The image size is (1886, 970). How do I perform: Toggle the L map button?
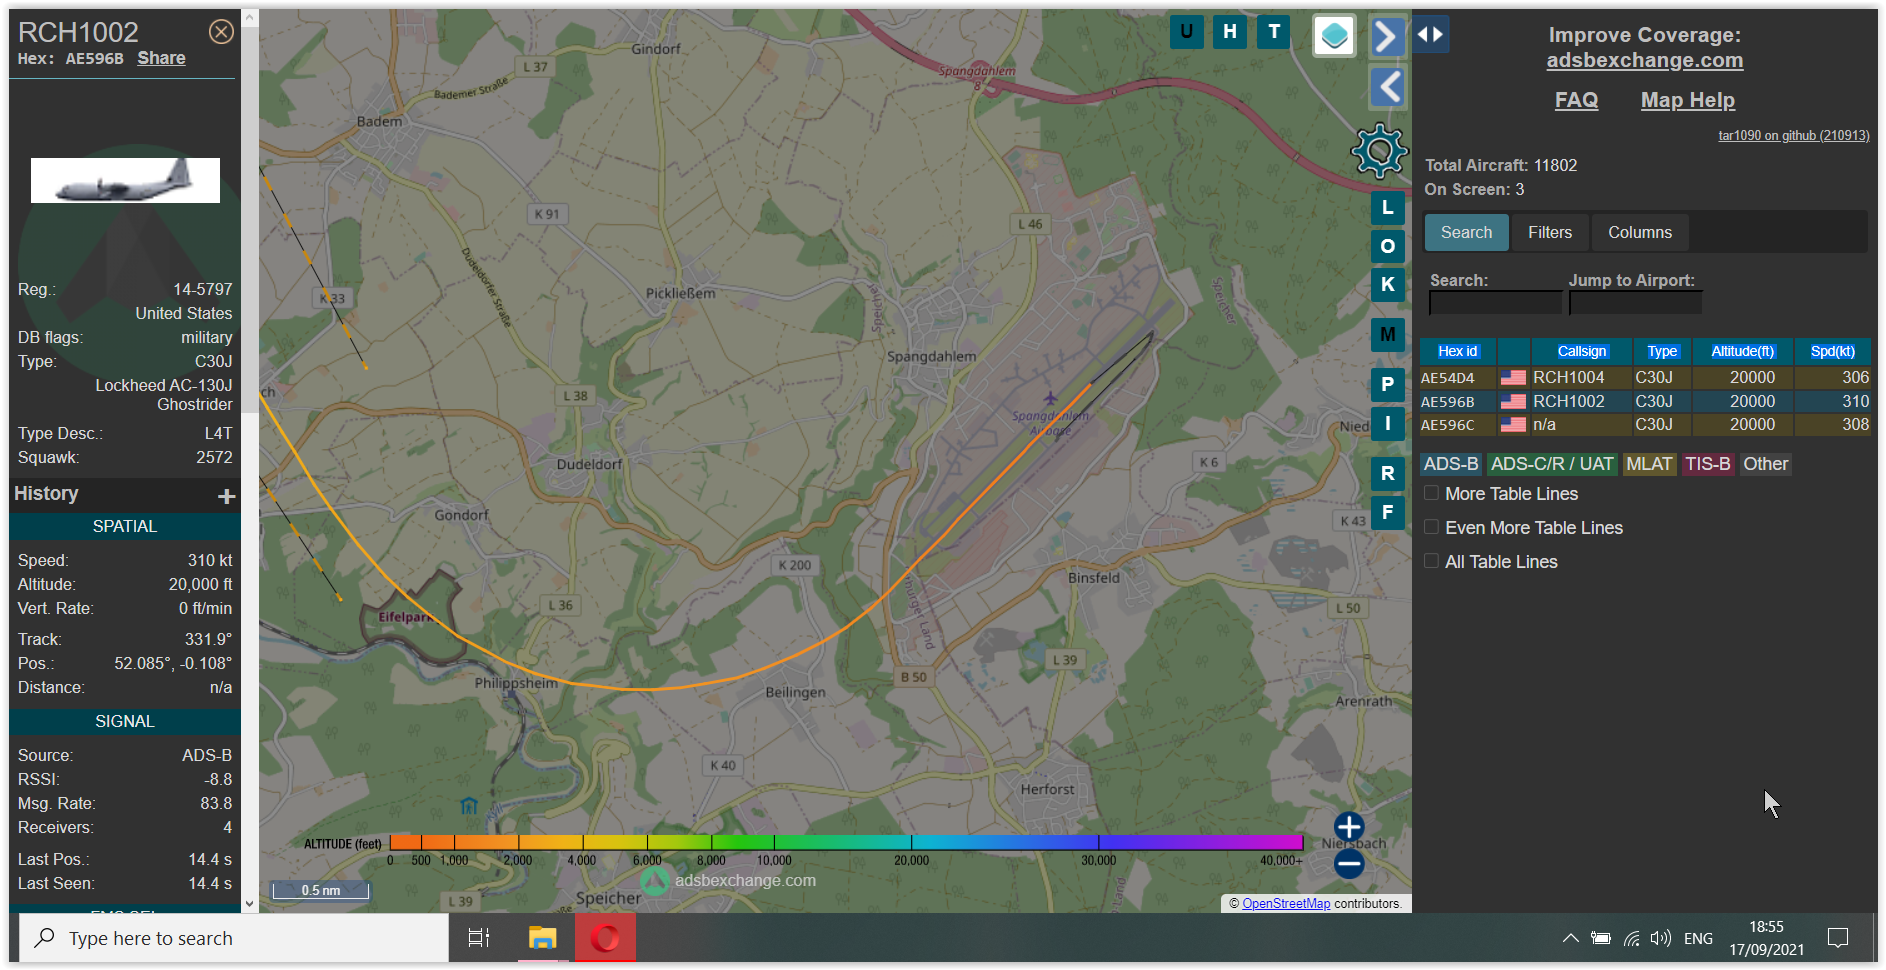1388,208
